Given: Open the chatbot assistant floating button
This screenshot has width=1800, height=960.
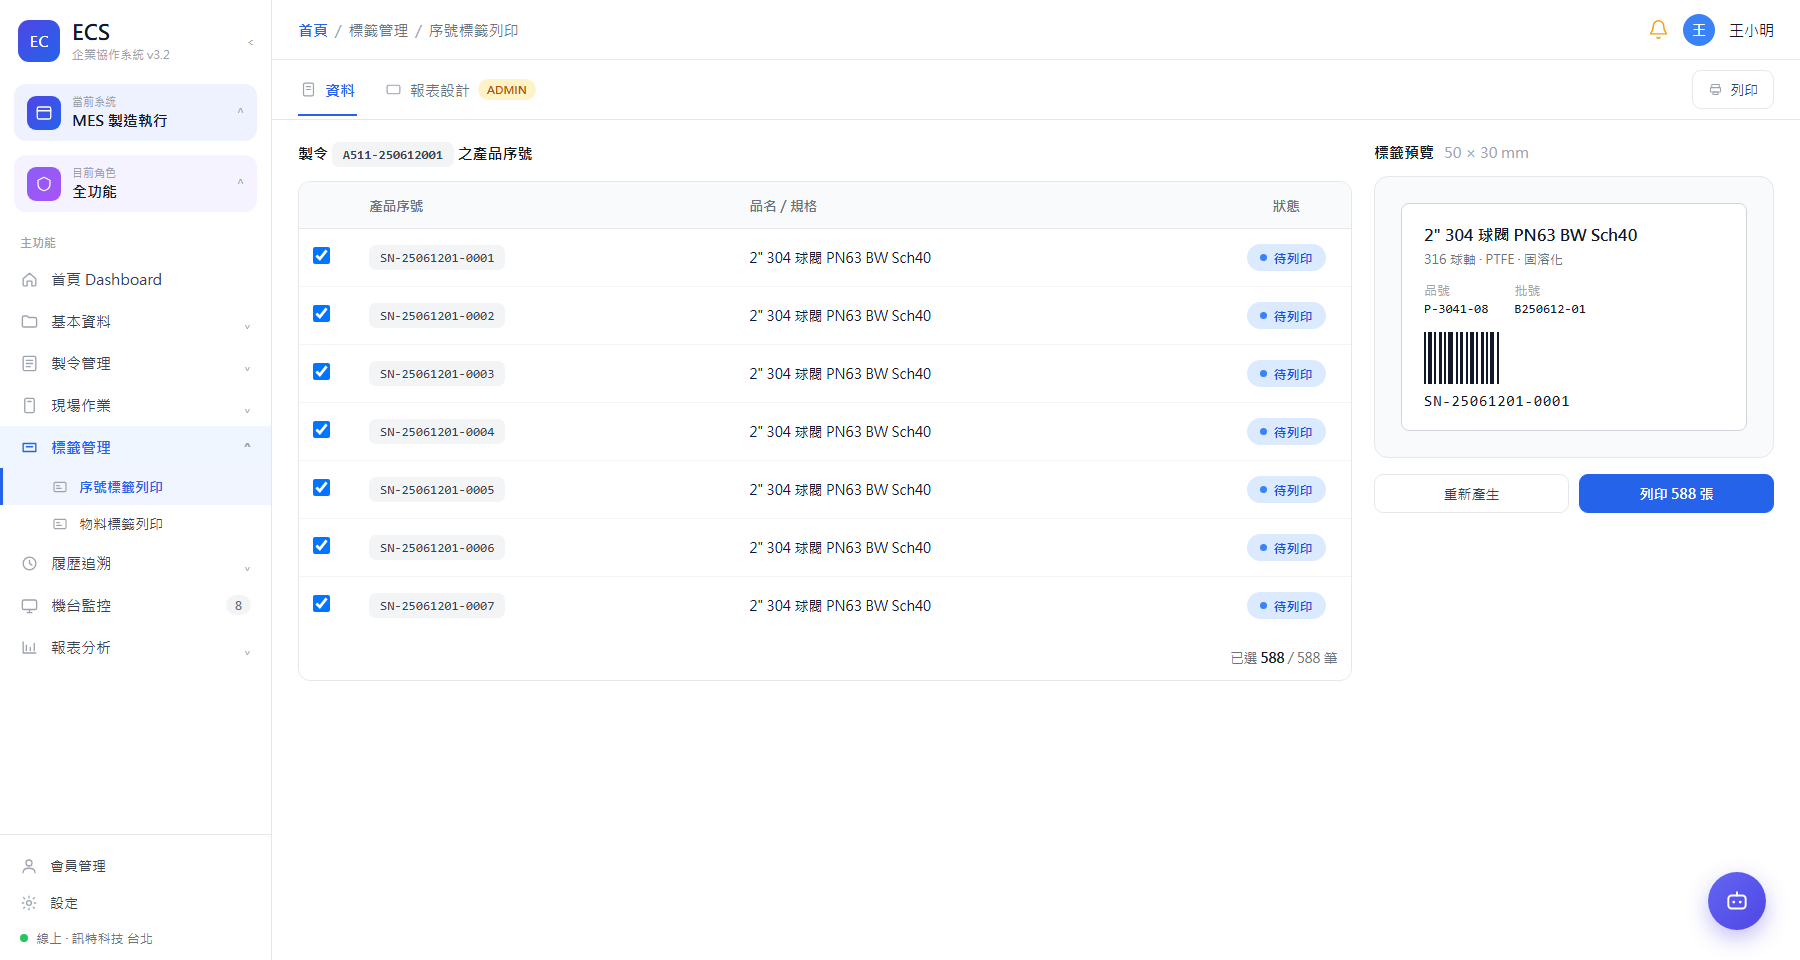Looking at the screenshot, I should coord(1737,901).
